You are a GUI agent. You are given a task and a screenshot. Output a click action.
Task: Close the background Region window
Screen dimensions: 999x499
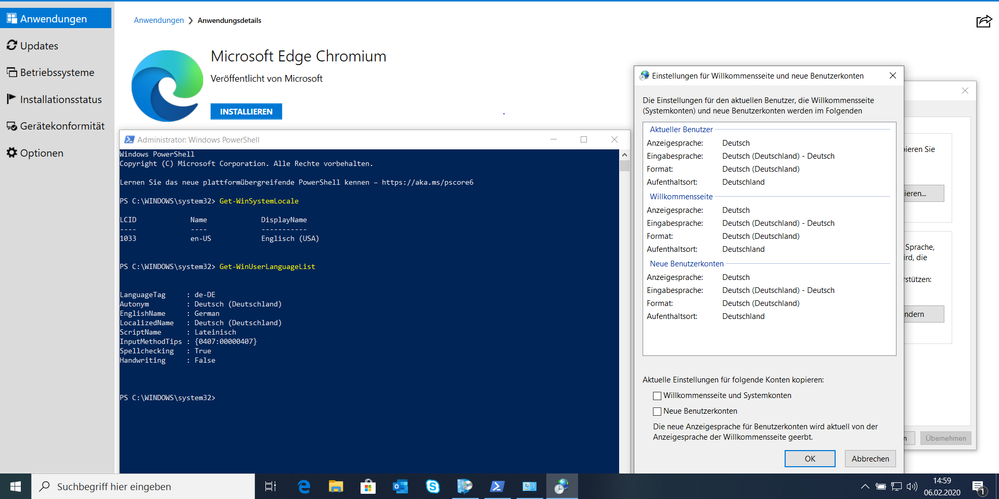coord(965,90)
